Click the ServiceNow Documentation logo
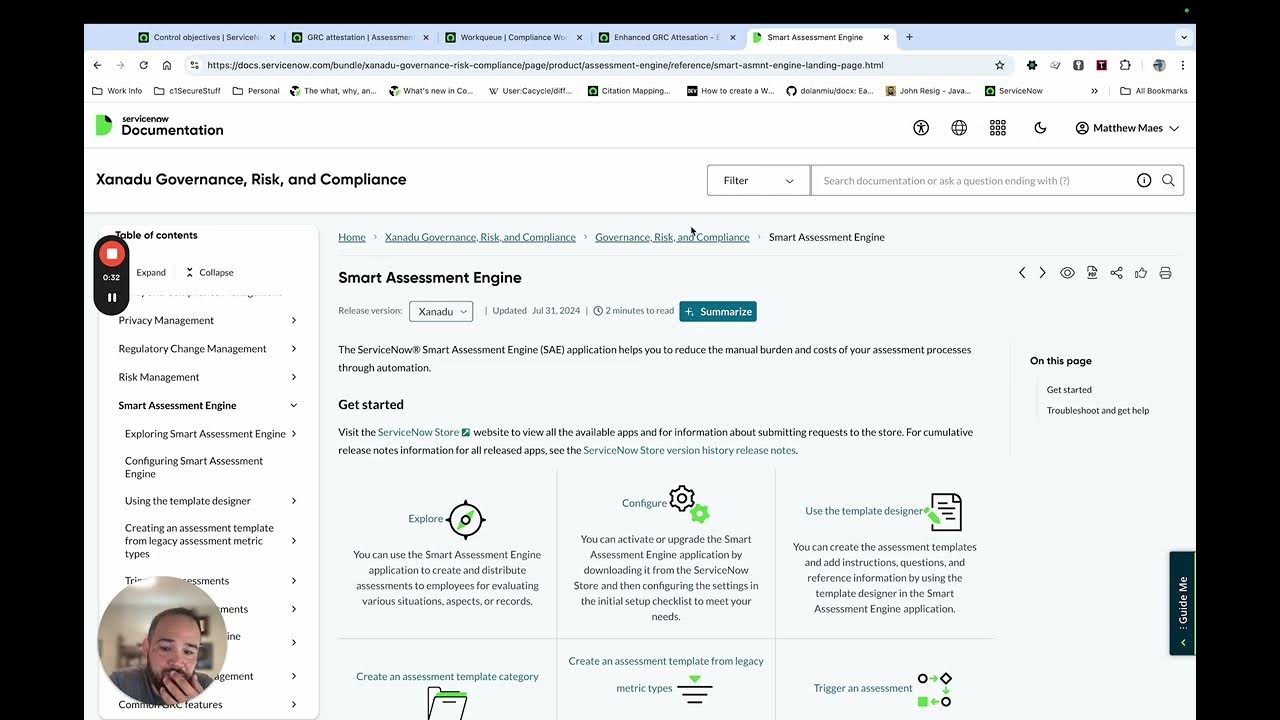 tap(160, 125)
